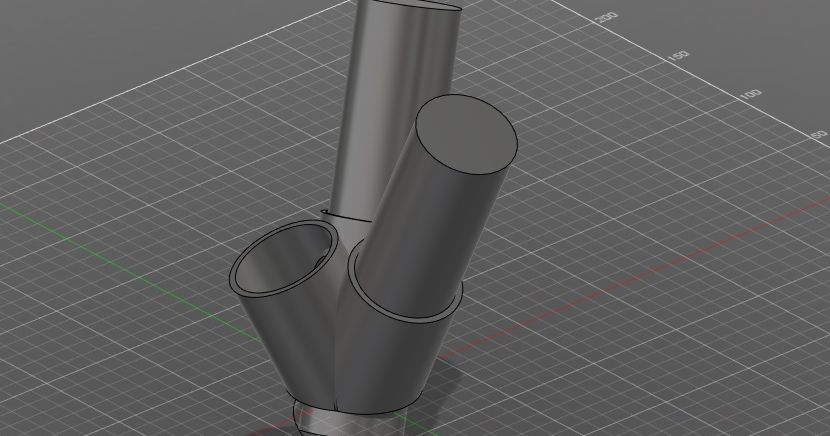The height and width of the screenshot is (436, 830).
Task: Click the seam line at the tall cylinder's base
Action: click(345, 216)
